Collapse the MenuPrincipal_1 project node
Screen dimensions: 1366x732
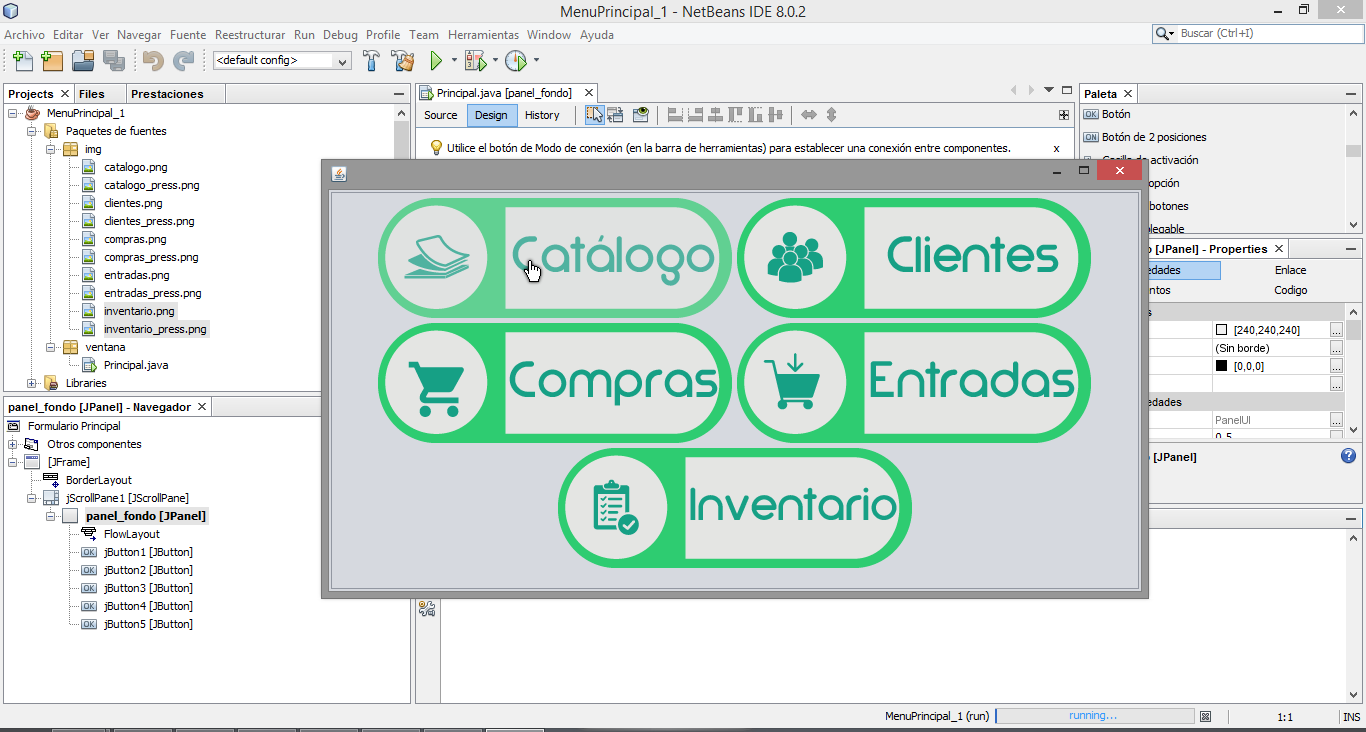13,113
